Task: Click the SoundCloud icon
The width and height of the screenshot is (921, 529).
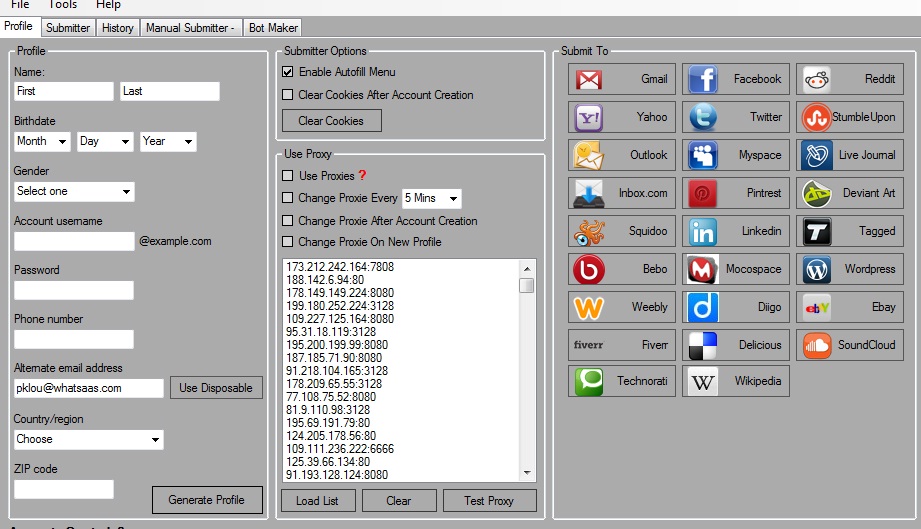Action: point(817,345)
